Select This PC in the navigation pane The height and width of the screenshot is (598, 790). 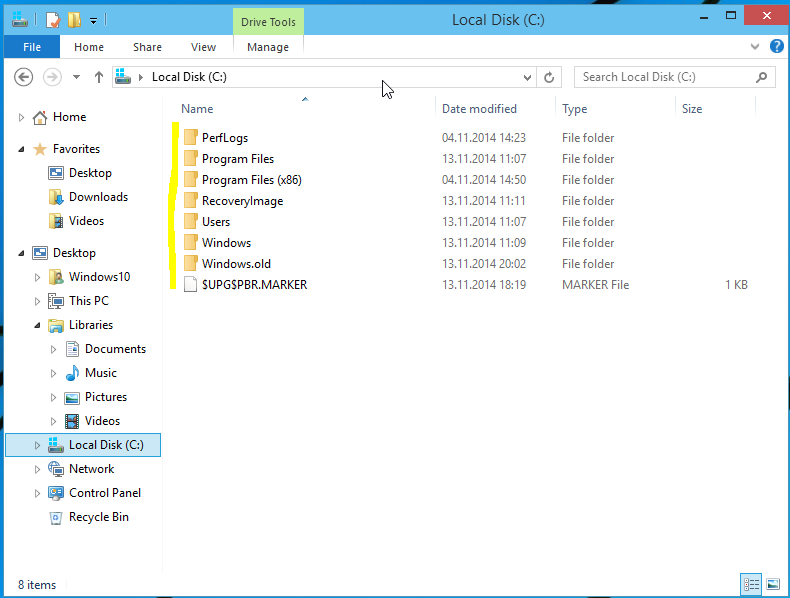click(x=89, y=301)
